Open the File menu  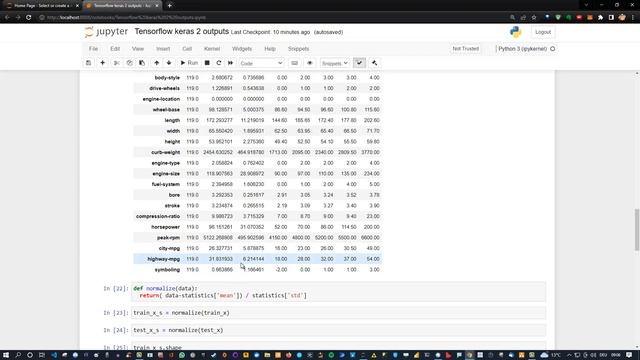pos(93,49)
